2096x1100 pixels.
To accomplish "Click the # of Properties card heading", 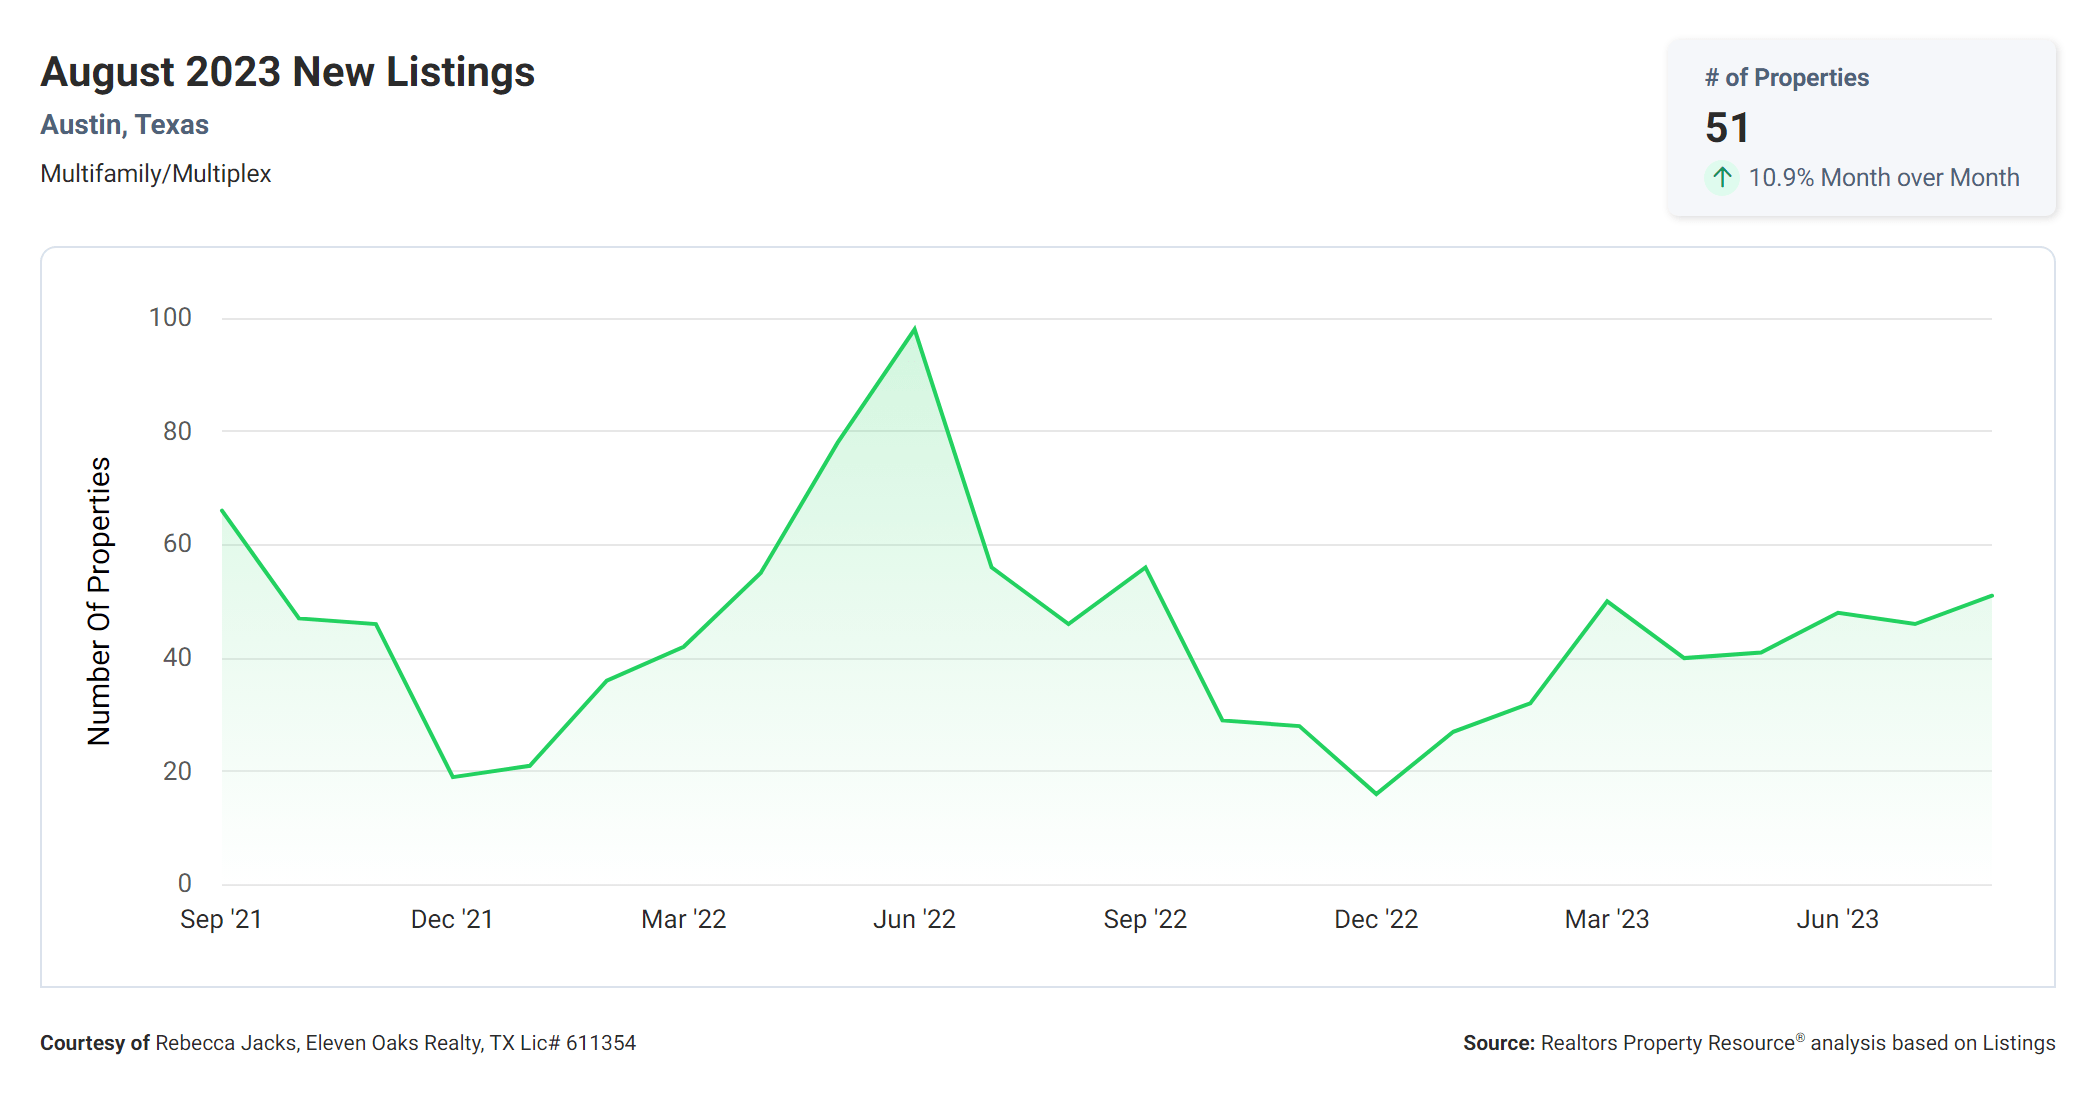I will pyautogui.click(x=1786, y=78).
